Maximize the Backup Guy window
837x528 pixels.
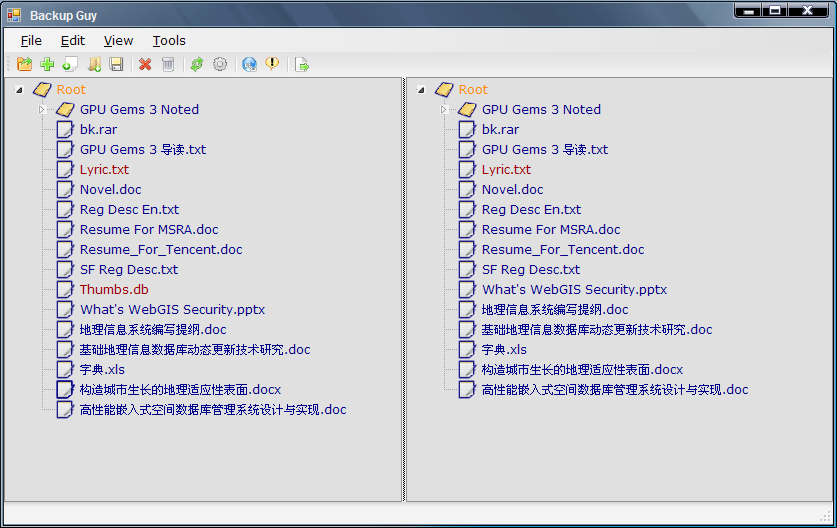click(775, 11)
